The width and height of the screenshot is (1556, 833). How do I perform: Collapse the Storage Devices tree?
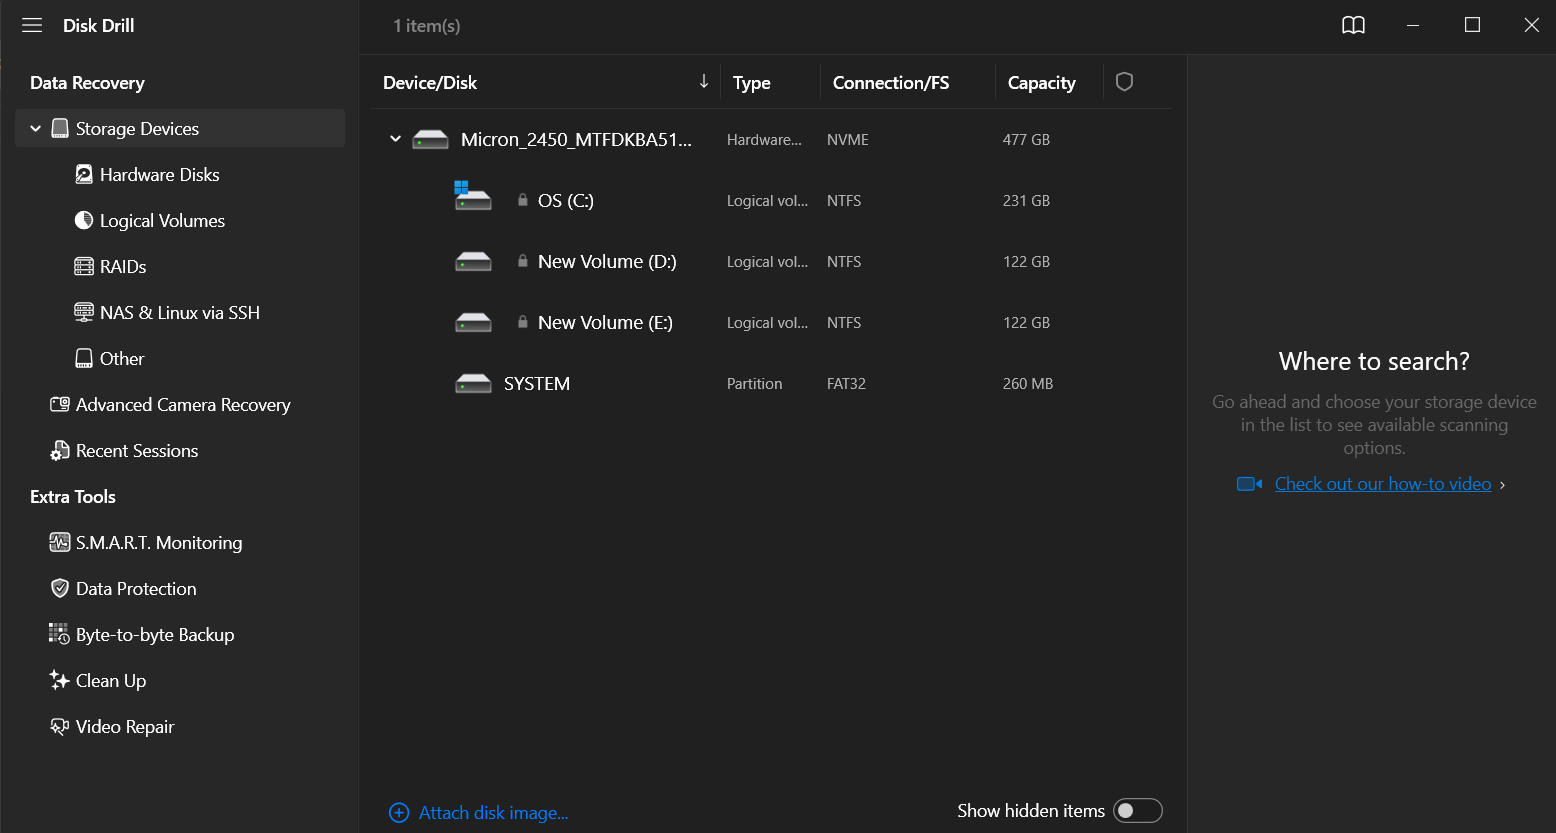click(x=36, y=129)
